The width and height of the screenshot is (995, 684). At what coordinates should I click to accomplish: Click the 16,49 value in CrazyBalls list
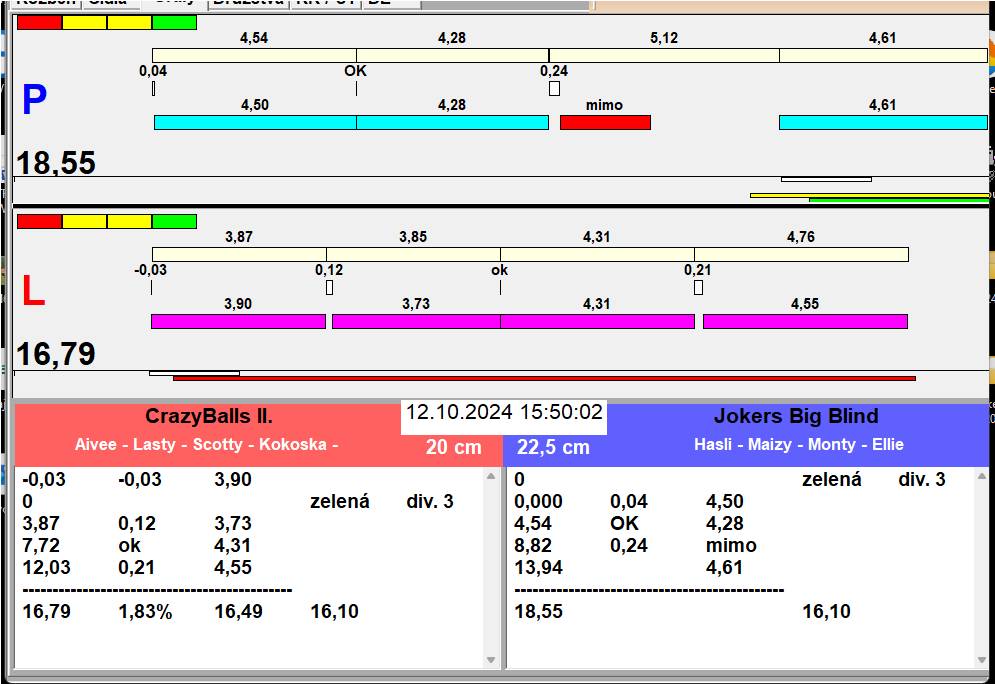pos(239,611)
